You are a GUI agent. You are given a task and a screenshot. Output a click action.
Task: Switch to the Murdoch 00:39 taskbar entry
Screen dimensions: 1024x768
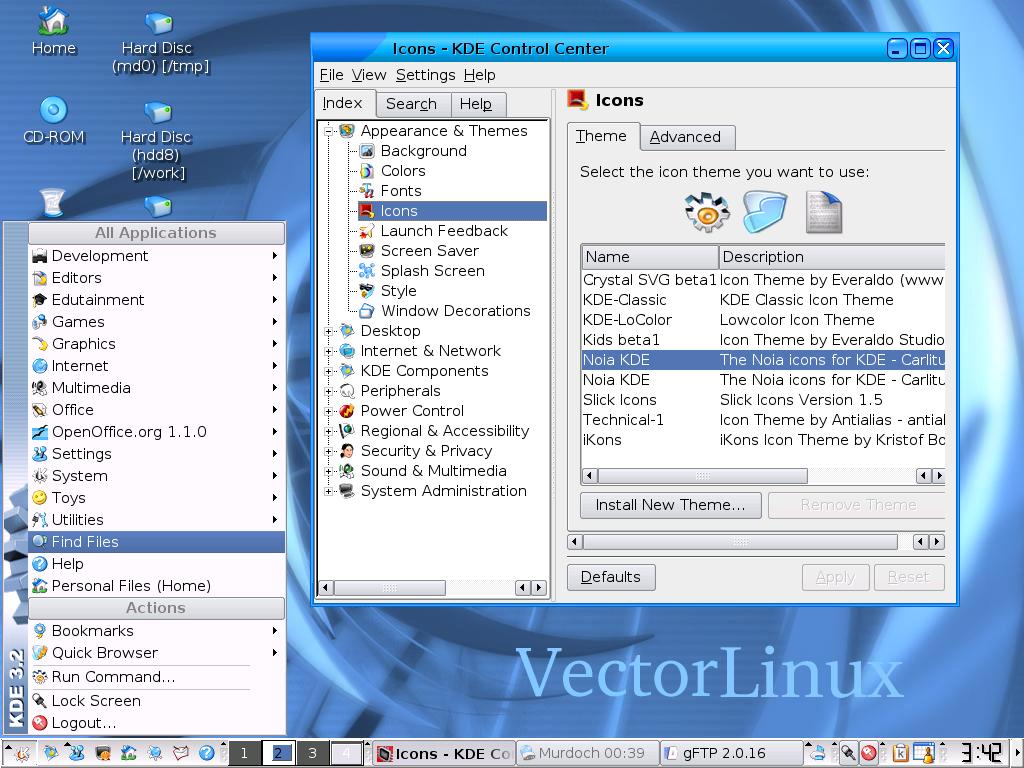[x=587, y=754]
